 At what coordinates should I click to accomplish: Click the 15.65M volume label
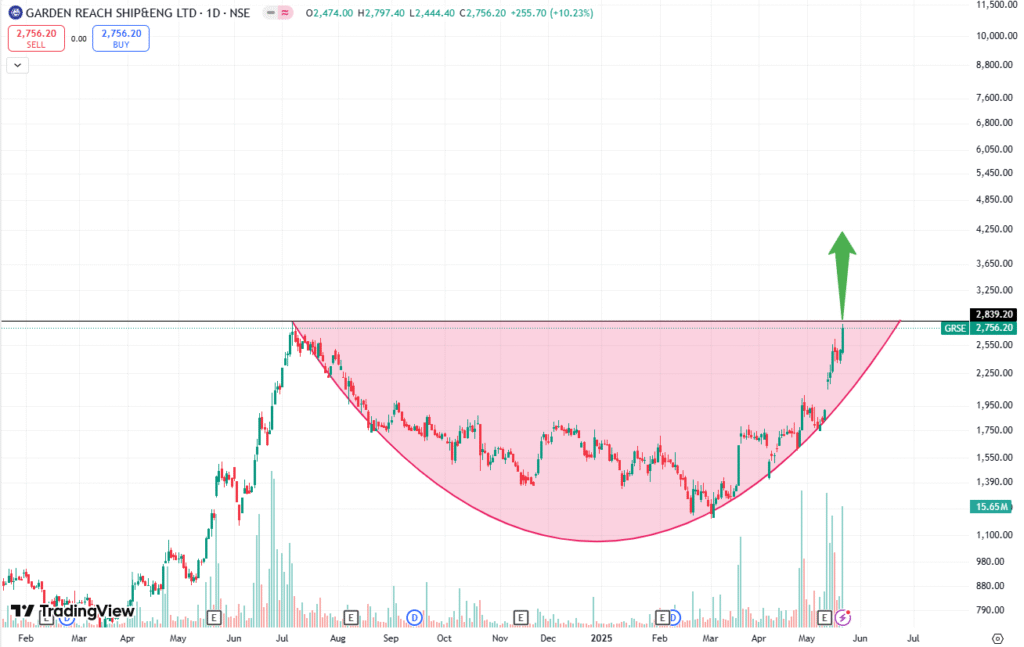991,507
